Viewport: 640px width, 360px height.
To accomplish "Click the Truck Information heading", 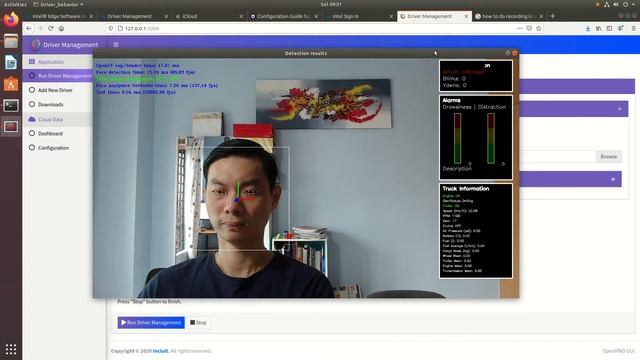I will tap(466, 189).
